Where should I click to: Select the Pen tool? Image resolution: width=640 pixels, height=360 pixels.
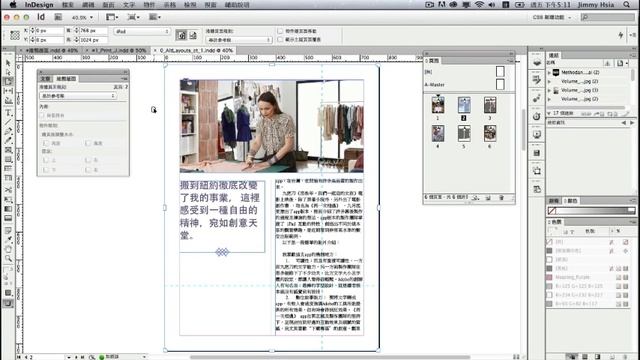pyautogui.click(x=8, y=131)
